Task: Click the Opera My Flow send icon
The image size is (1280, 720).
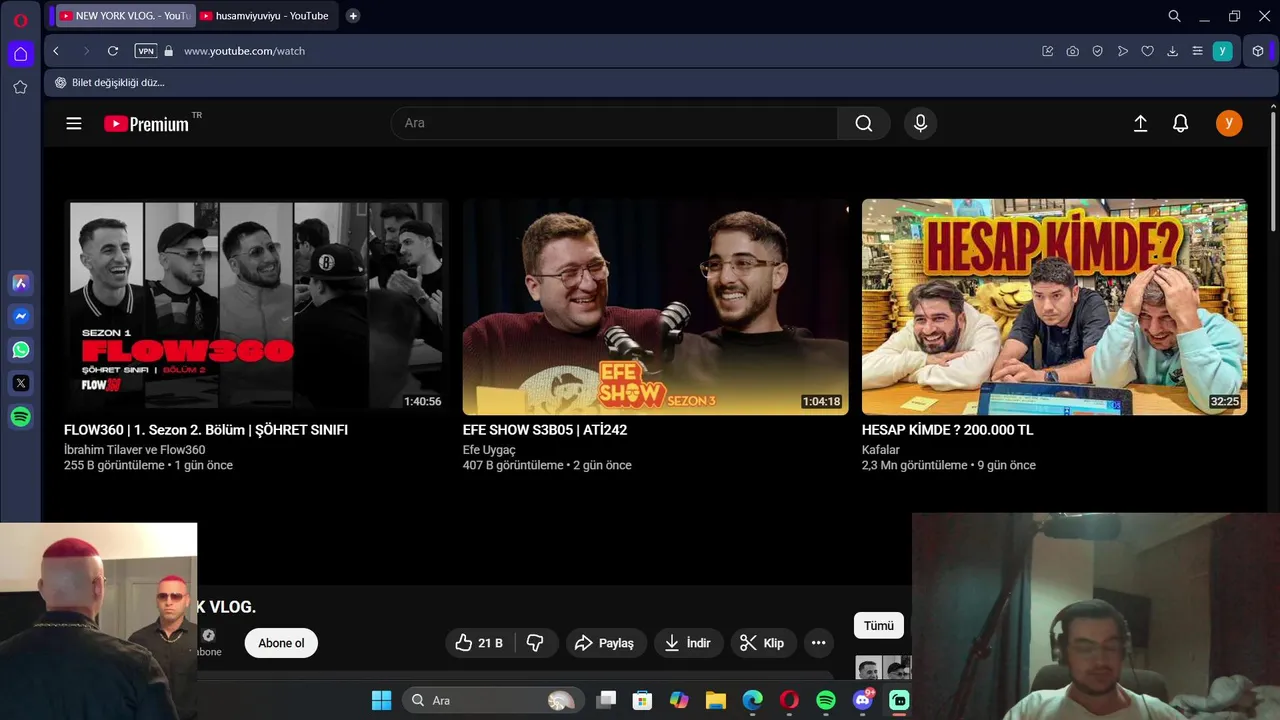Action: click(1122, 51)
